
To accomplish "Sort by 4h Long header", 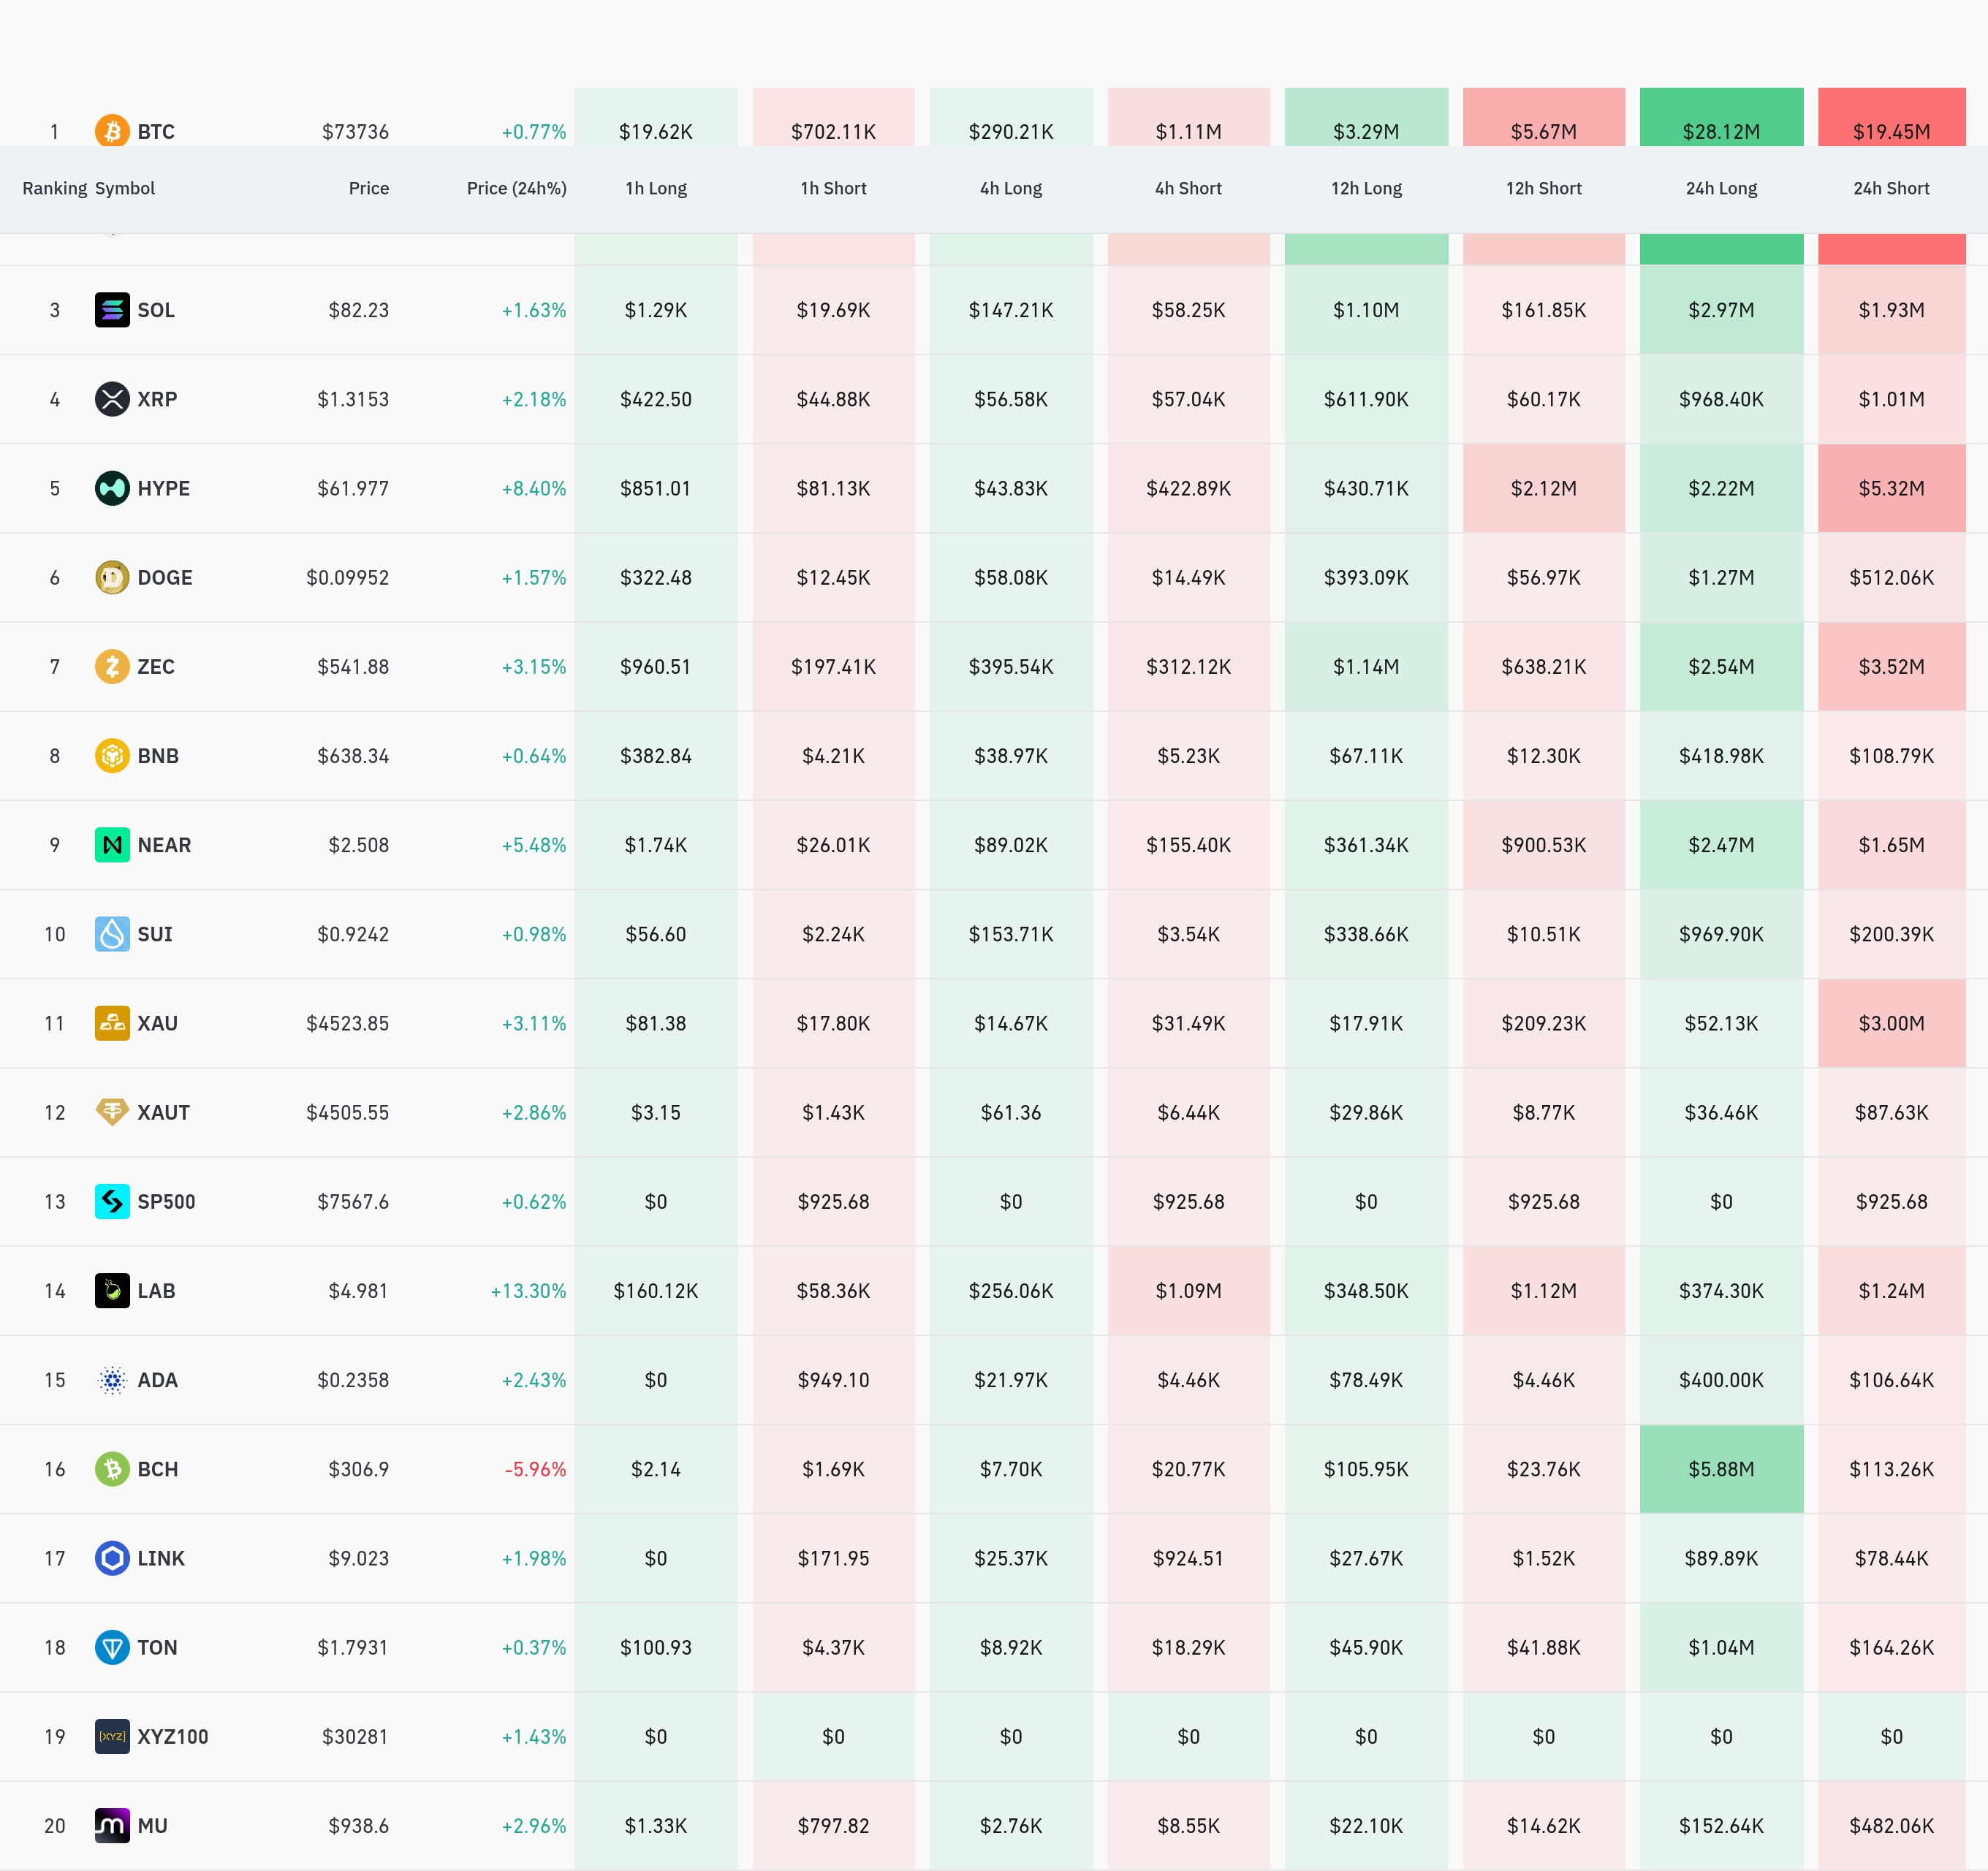I will pyautogui.click(x=1011, y=188).
